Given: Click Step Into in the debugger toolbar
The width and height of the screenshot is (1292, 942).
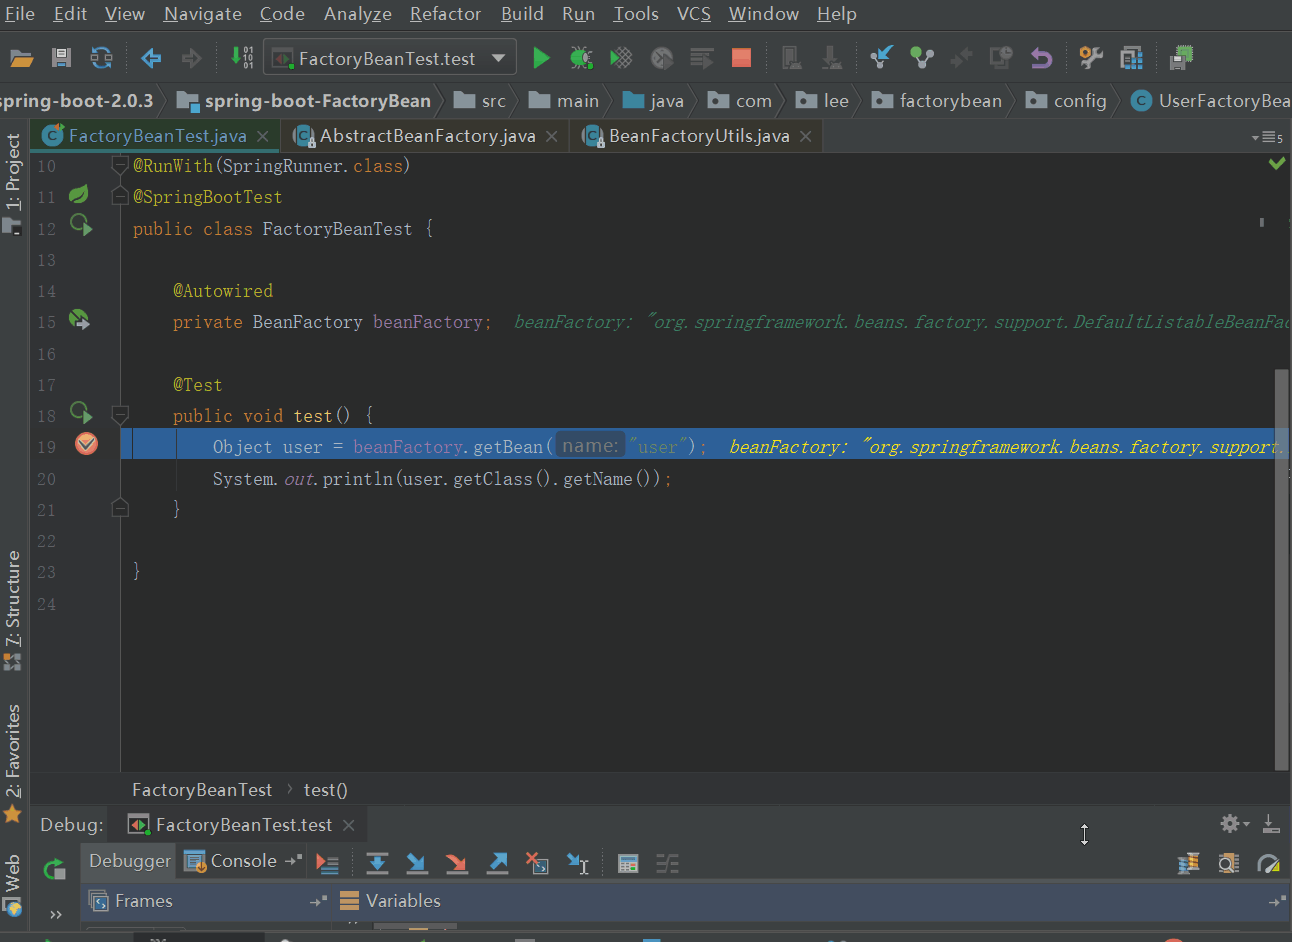Looking at the screenshot, I should click(417, 863).
